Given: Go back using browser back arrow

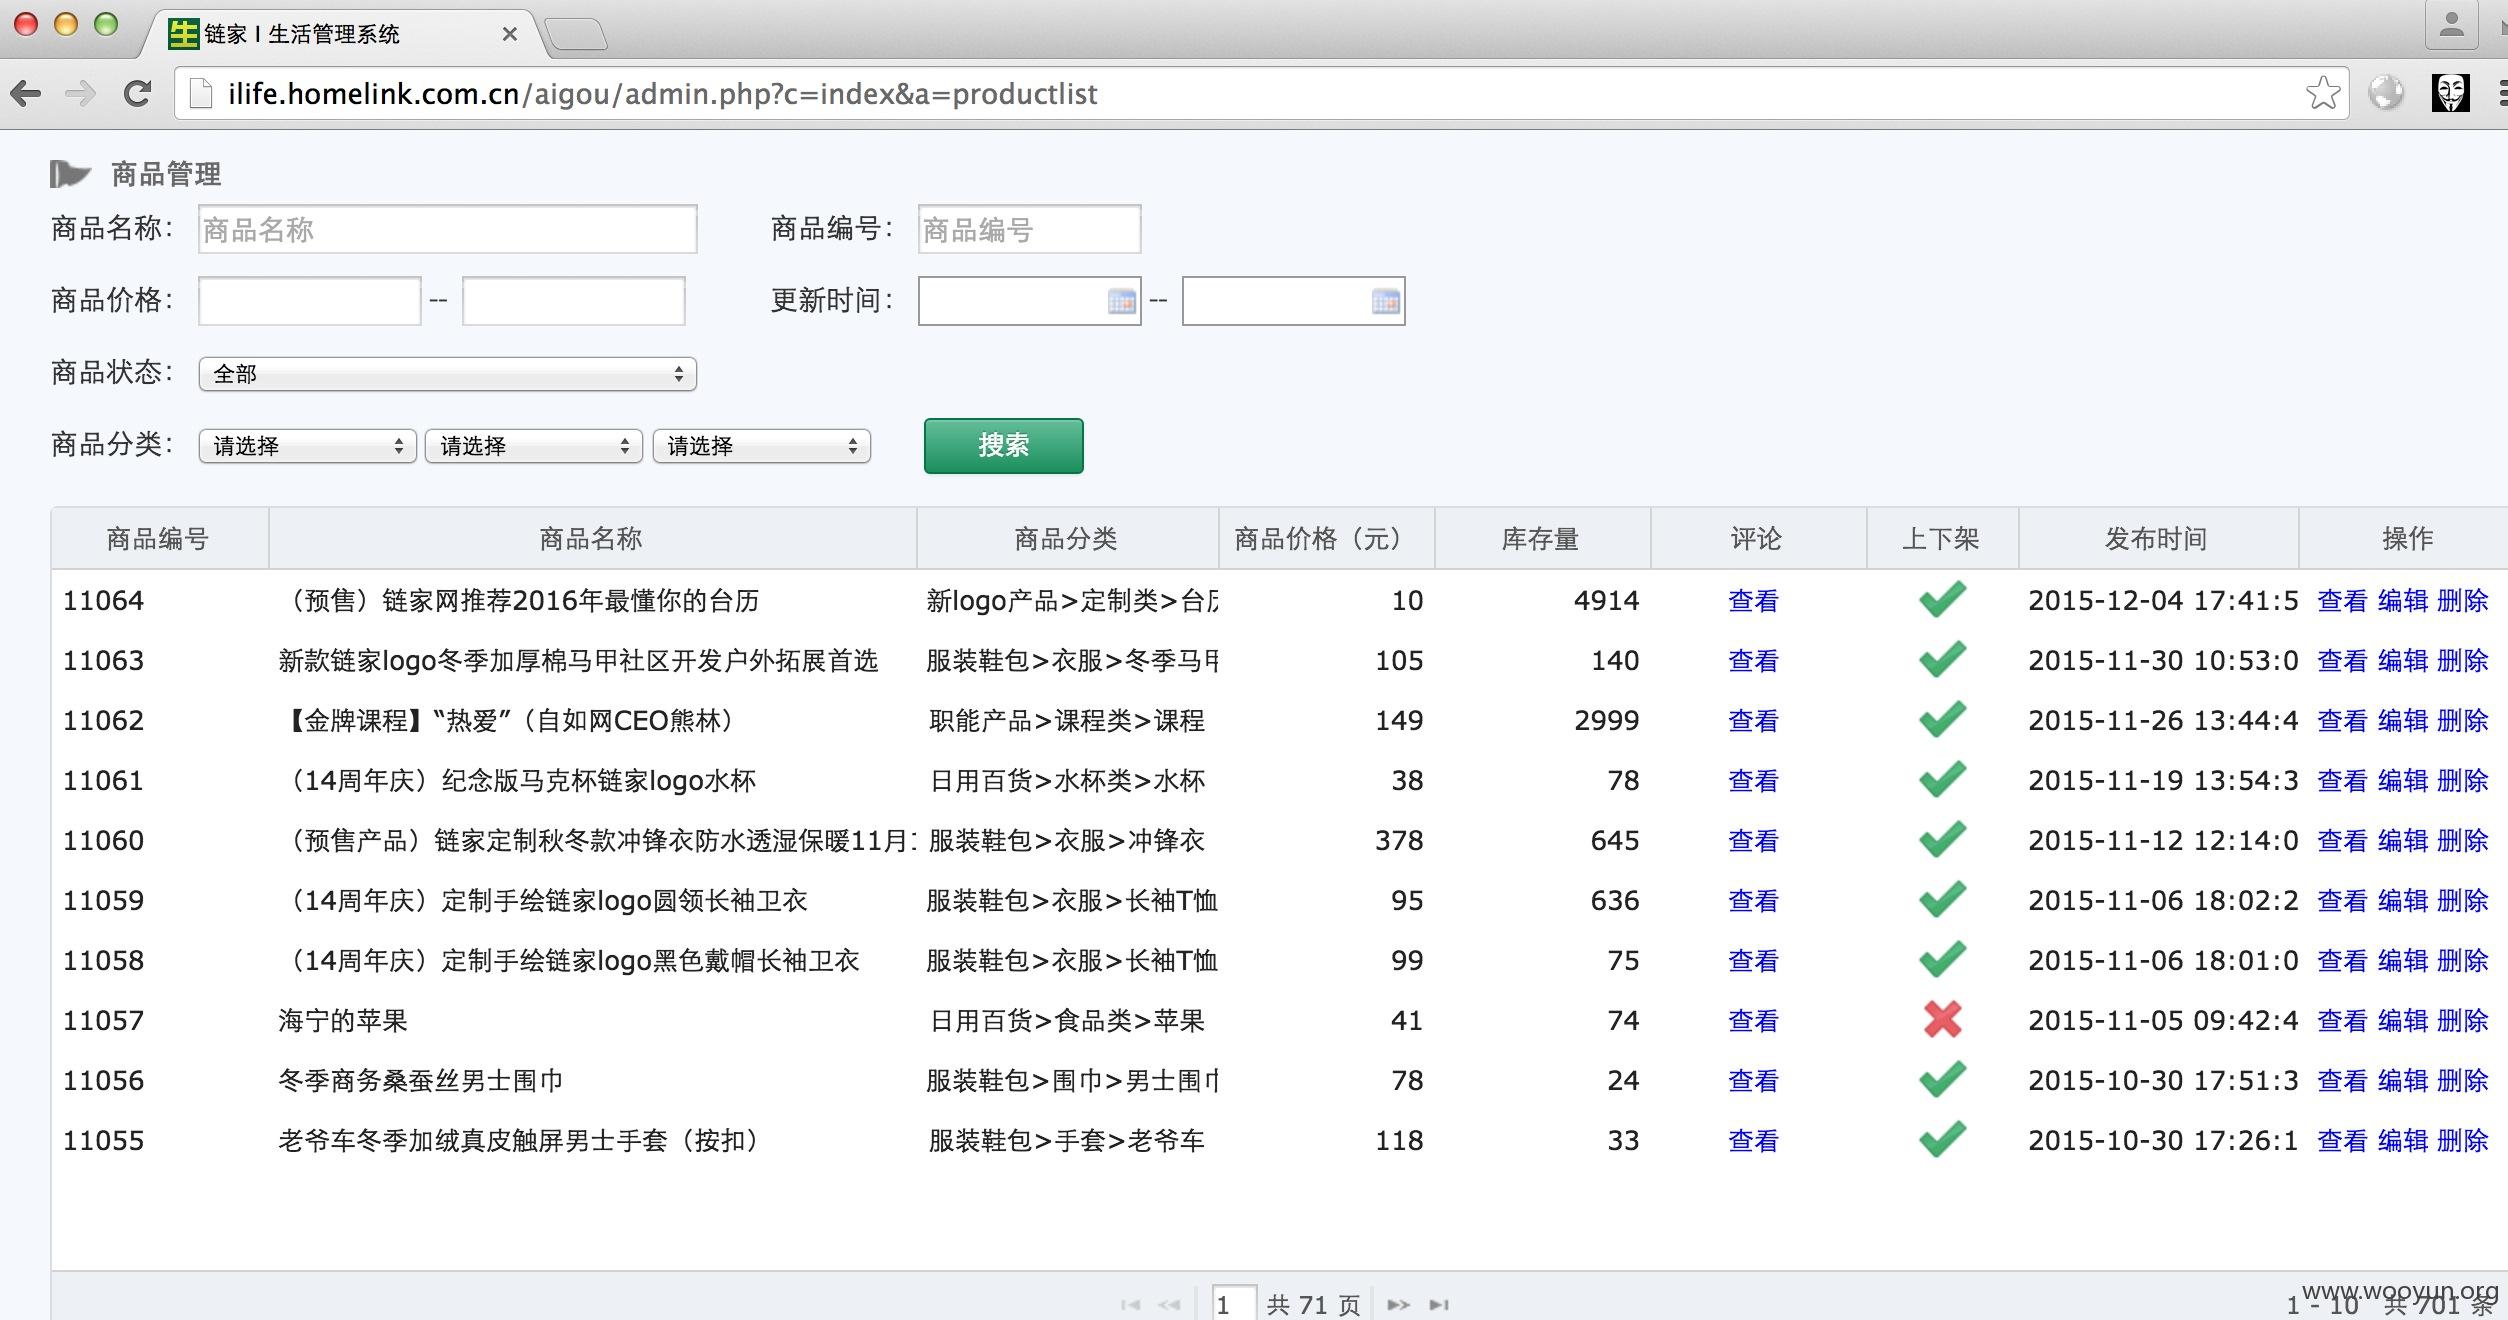Looking at the screenshot, I should point(27,94).
